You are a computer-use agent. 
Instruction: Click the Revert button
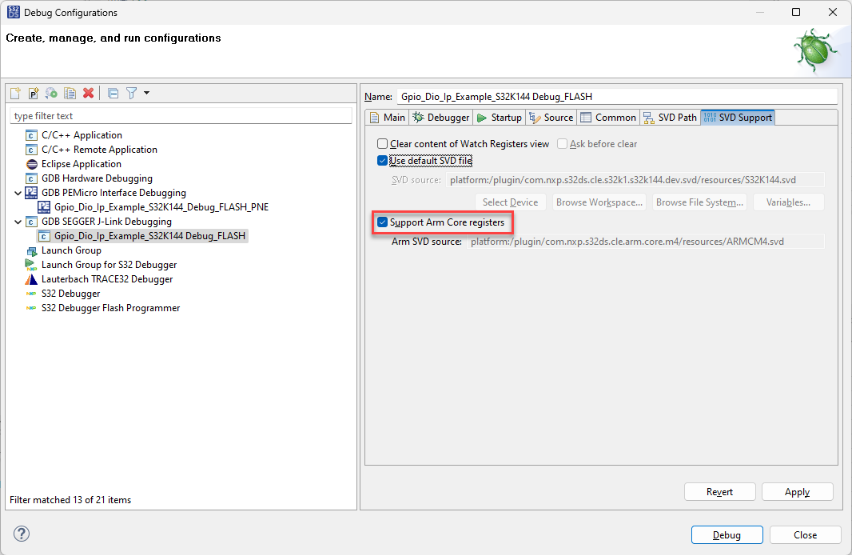coord(719,491)
